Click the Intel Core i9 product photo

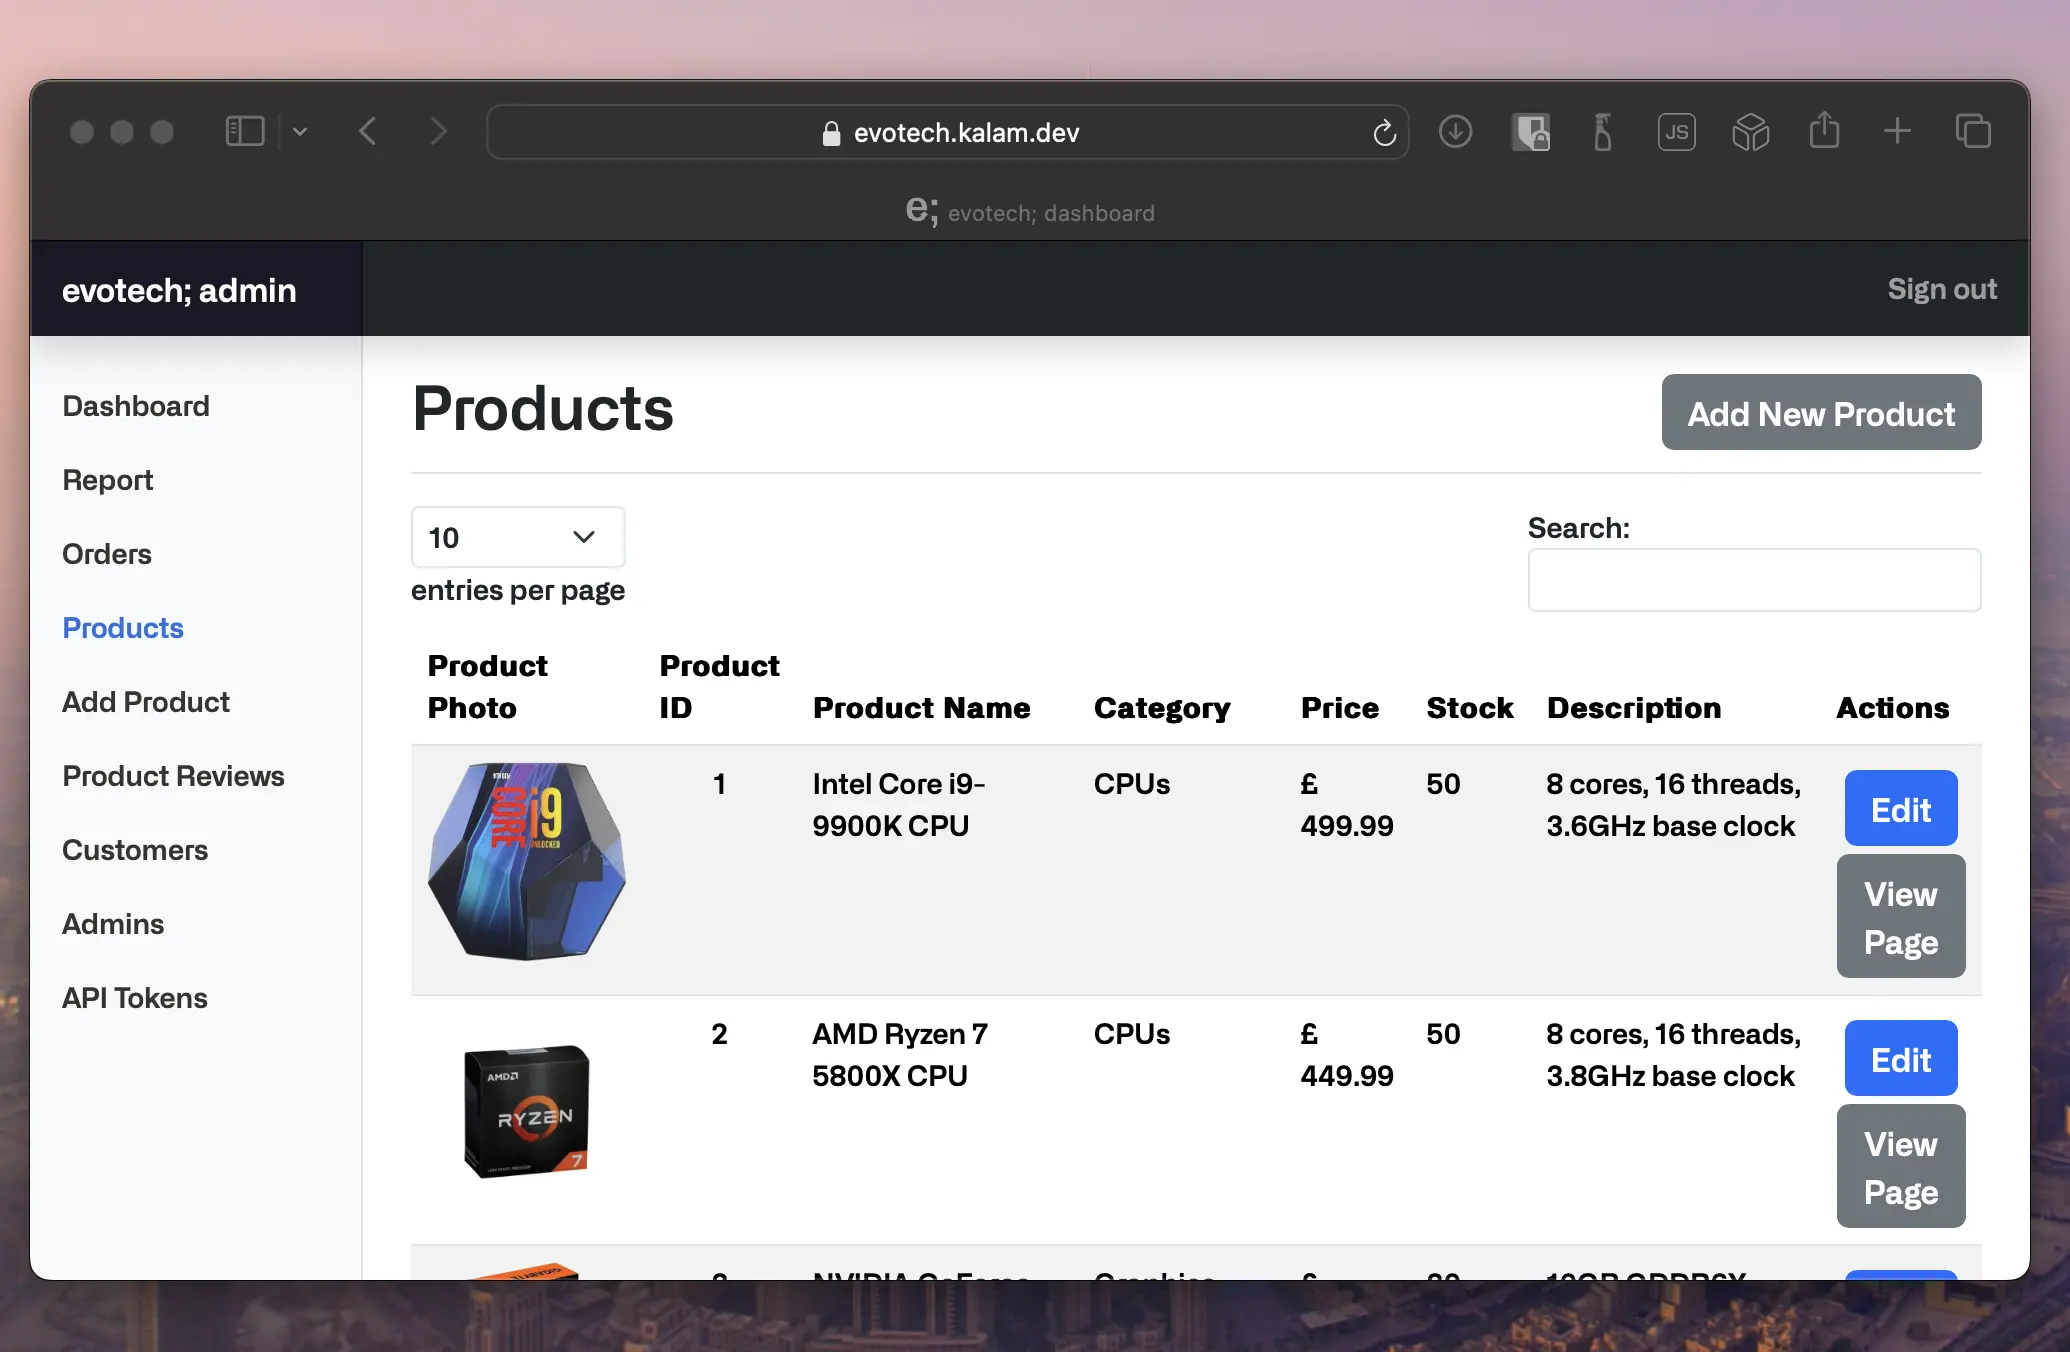(527, 862)
